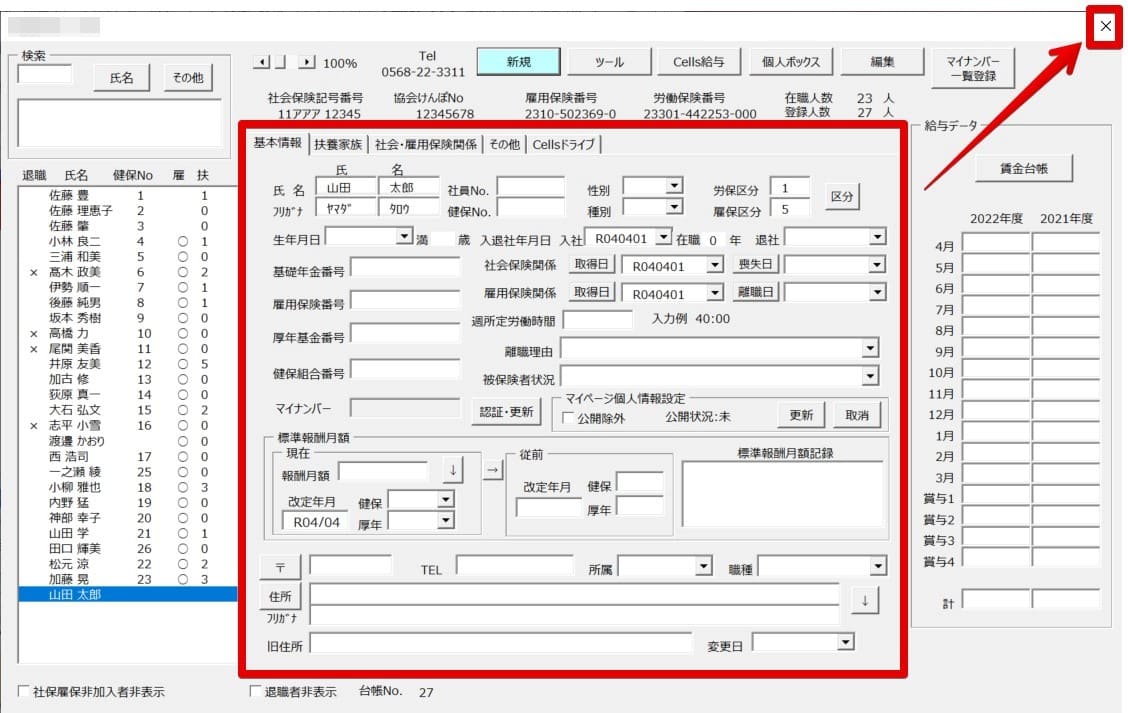Click the 住所 button

281,596
